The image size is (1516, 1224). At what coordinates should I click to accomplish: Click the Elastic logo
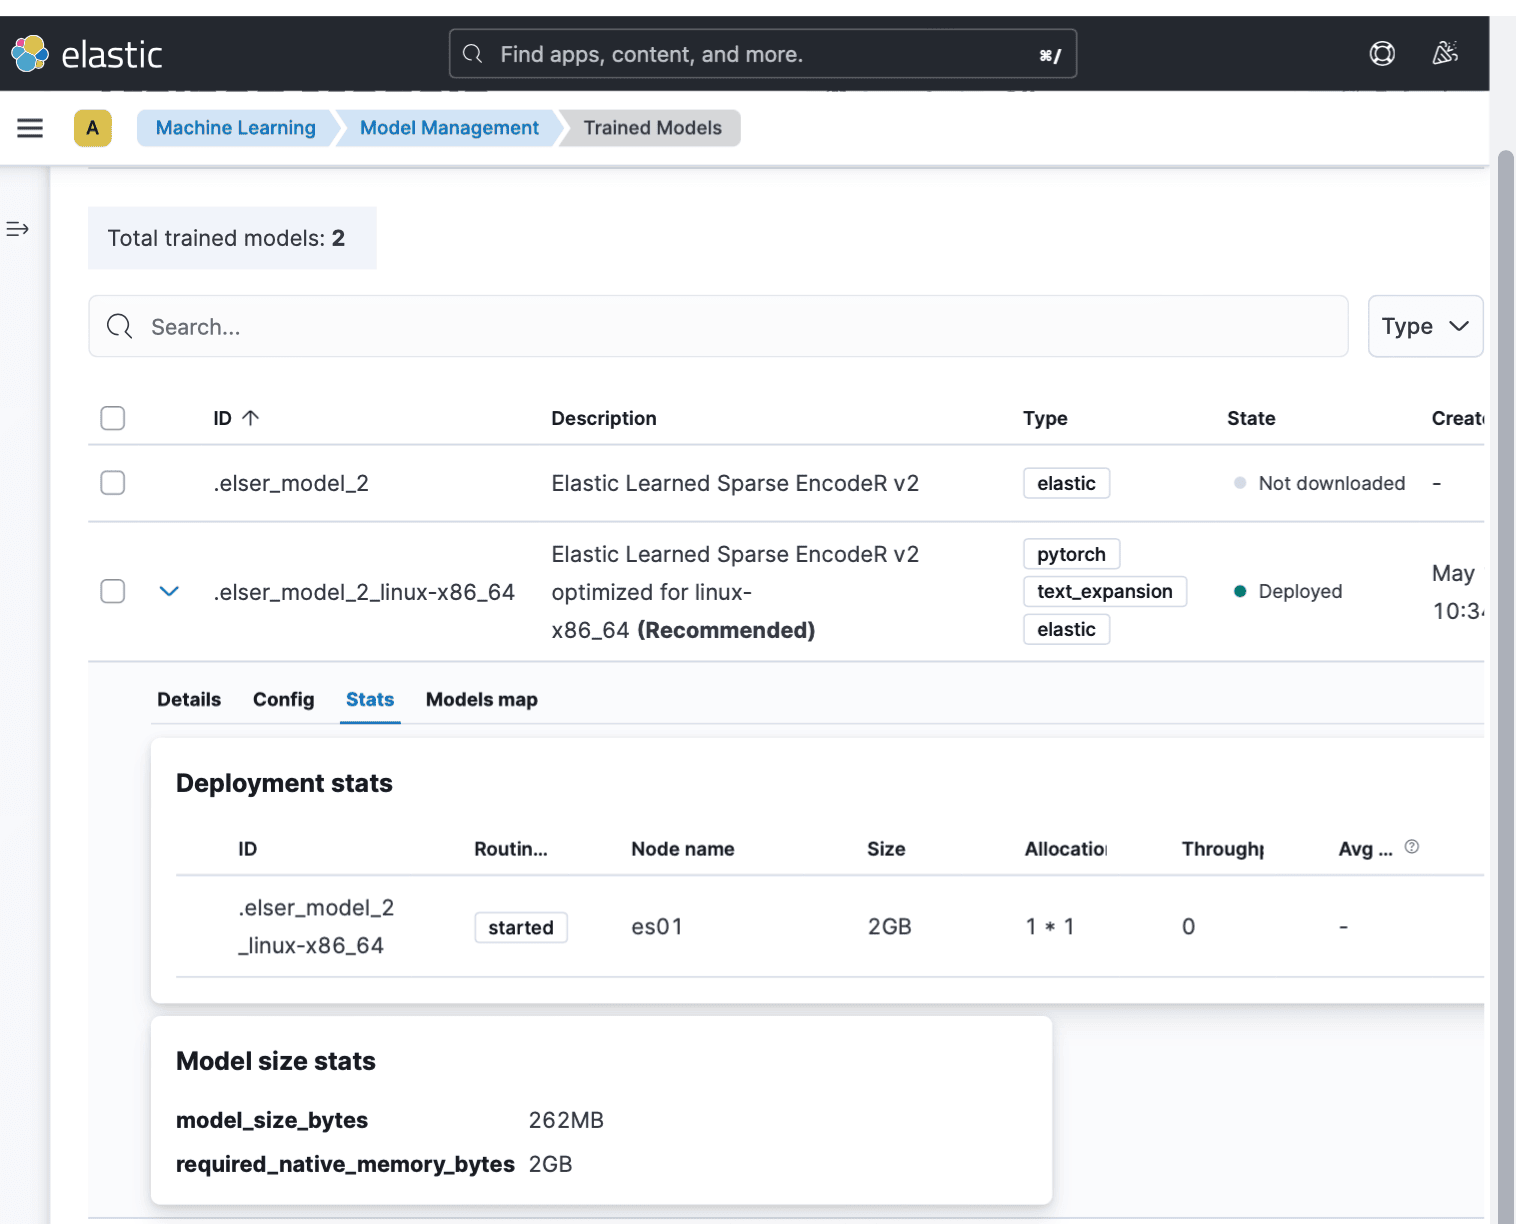click(86, 54)
